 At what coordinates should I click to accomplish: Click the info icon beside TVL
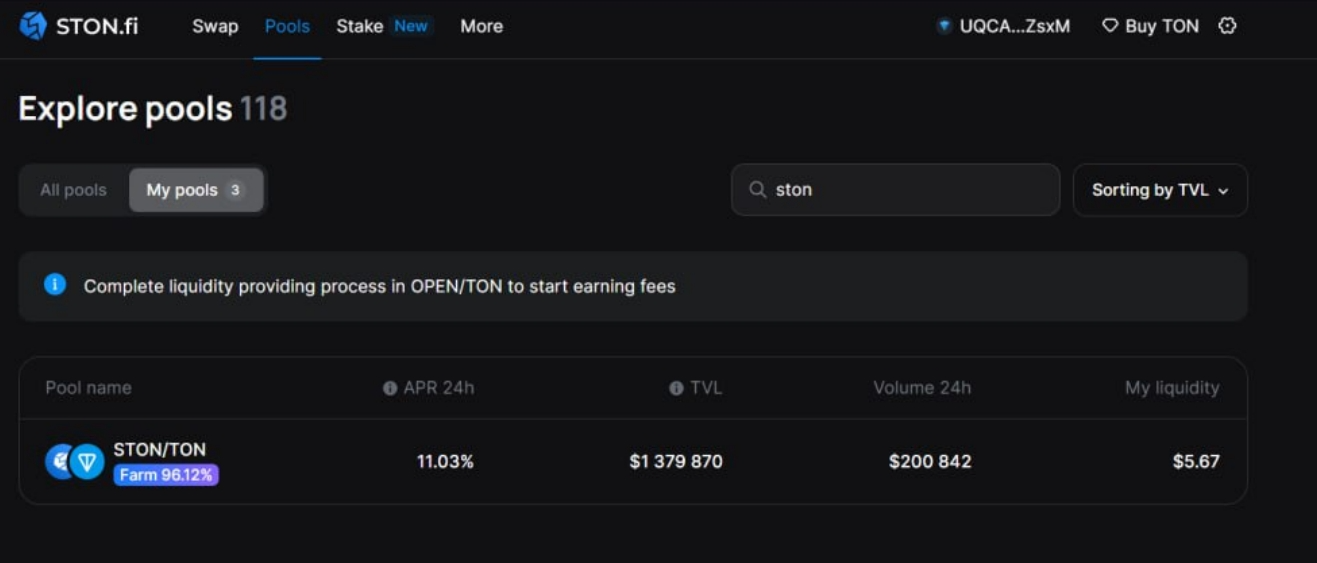click(676, 388)
